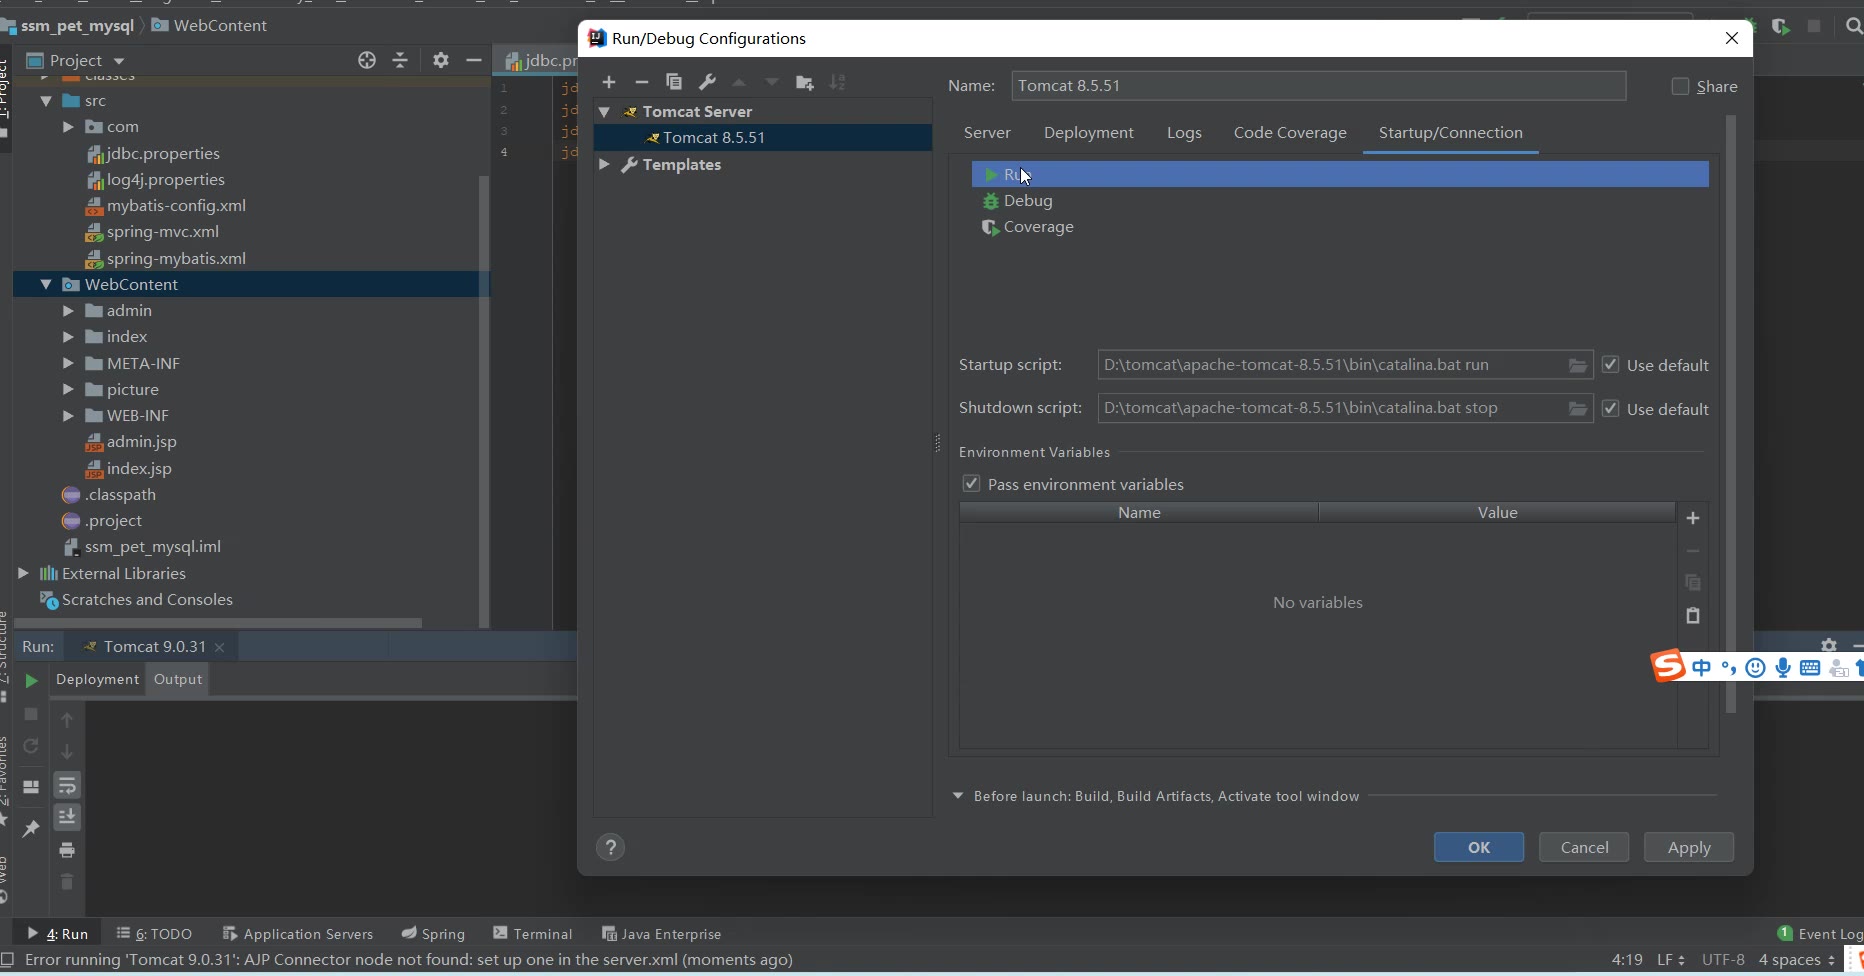
Task: Toggle Use default for Shutdown script
Action: pyautogui.click(x=1610, y=408)
